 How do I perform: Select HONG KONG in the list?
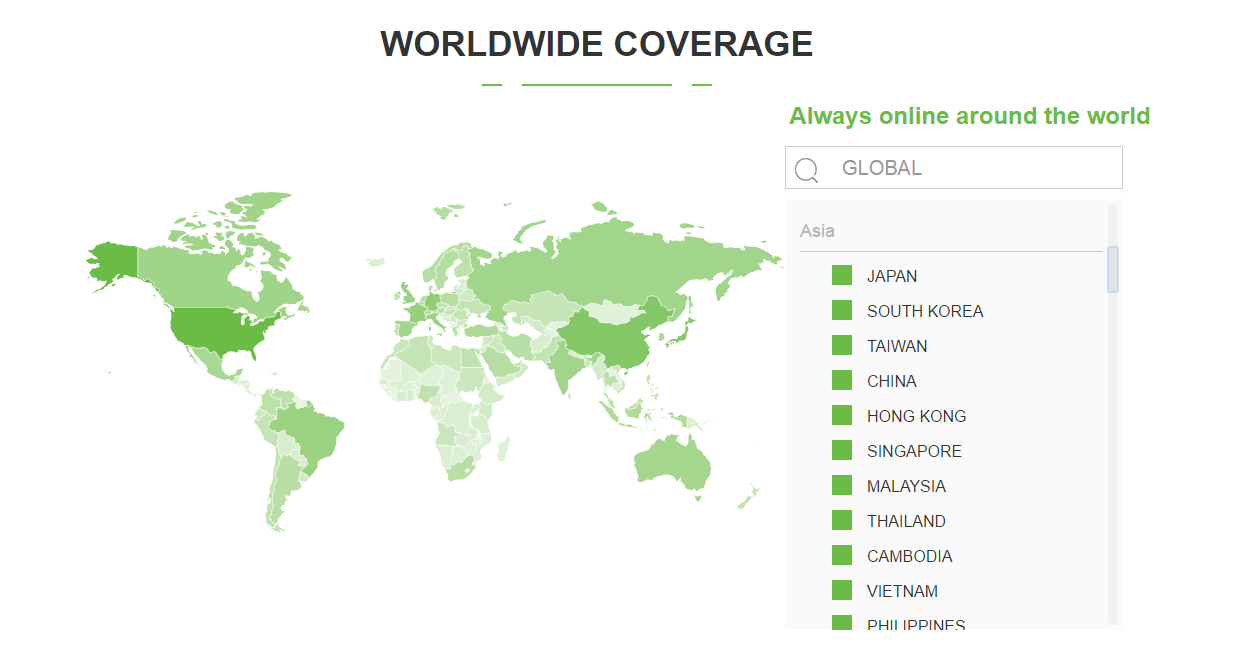click(916, 416)
